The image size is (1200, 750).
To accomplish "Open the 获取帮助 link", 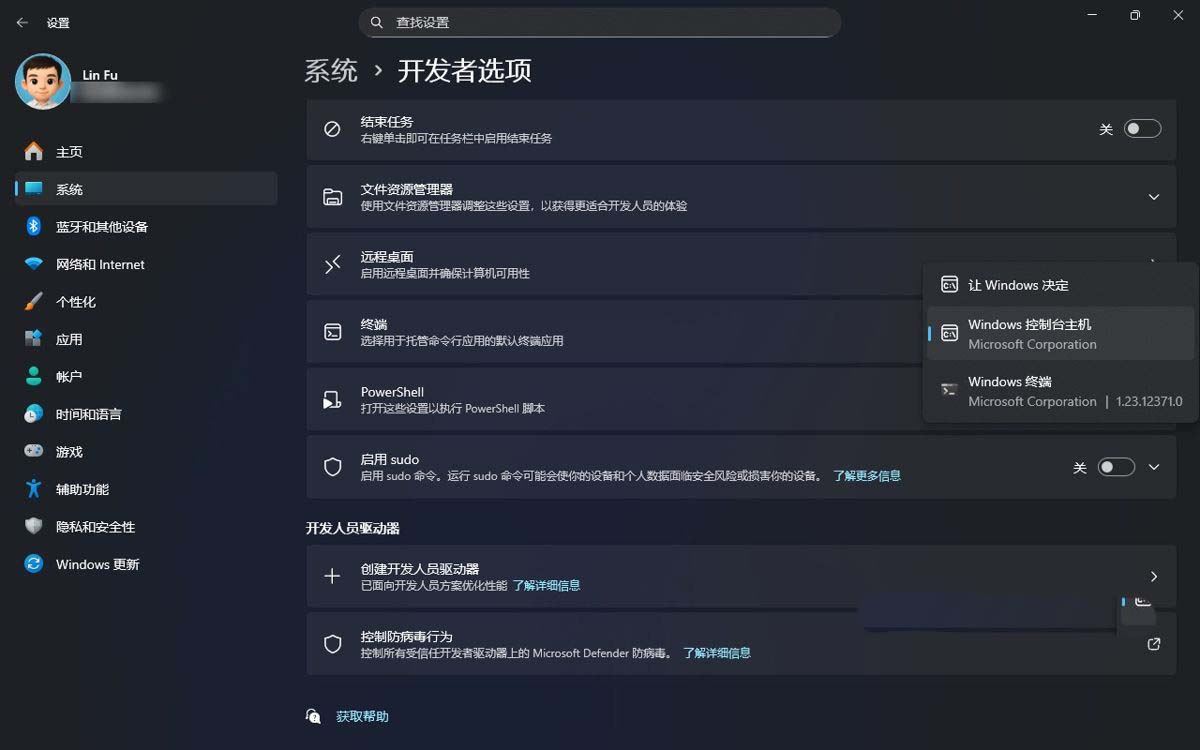I will (362, 716).
